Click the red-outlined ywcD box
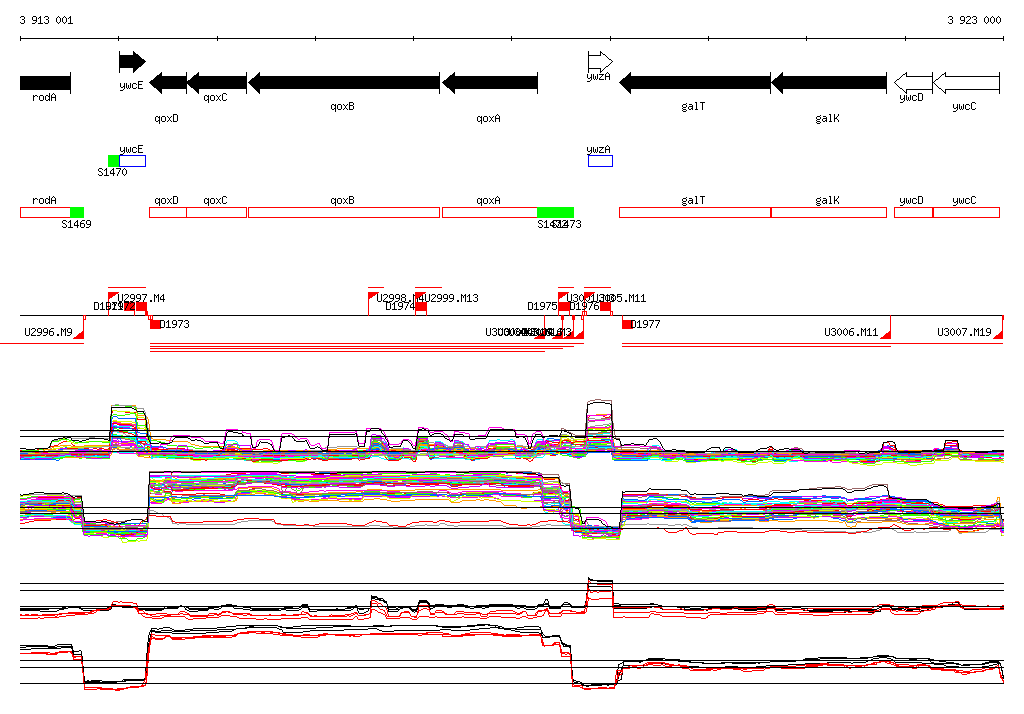The width and height of the screenshot is (1024, 714). (913, 212)
